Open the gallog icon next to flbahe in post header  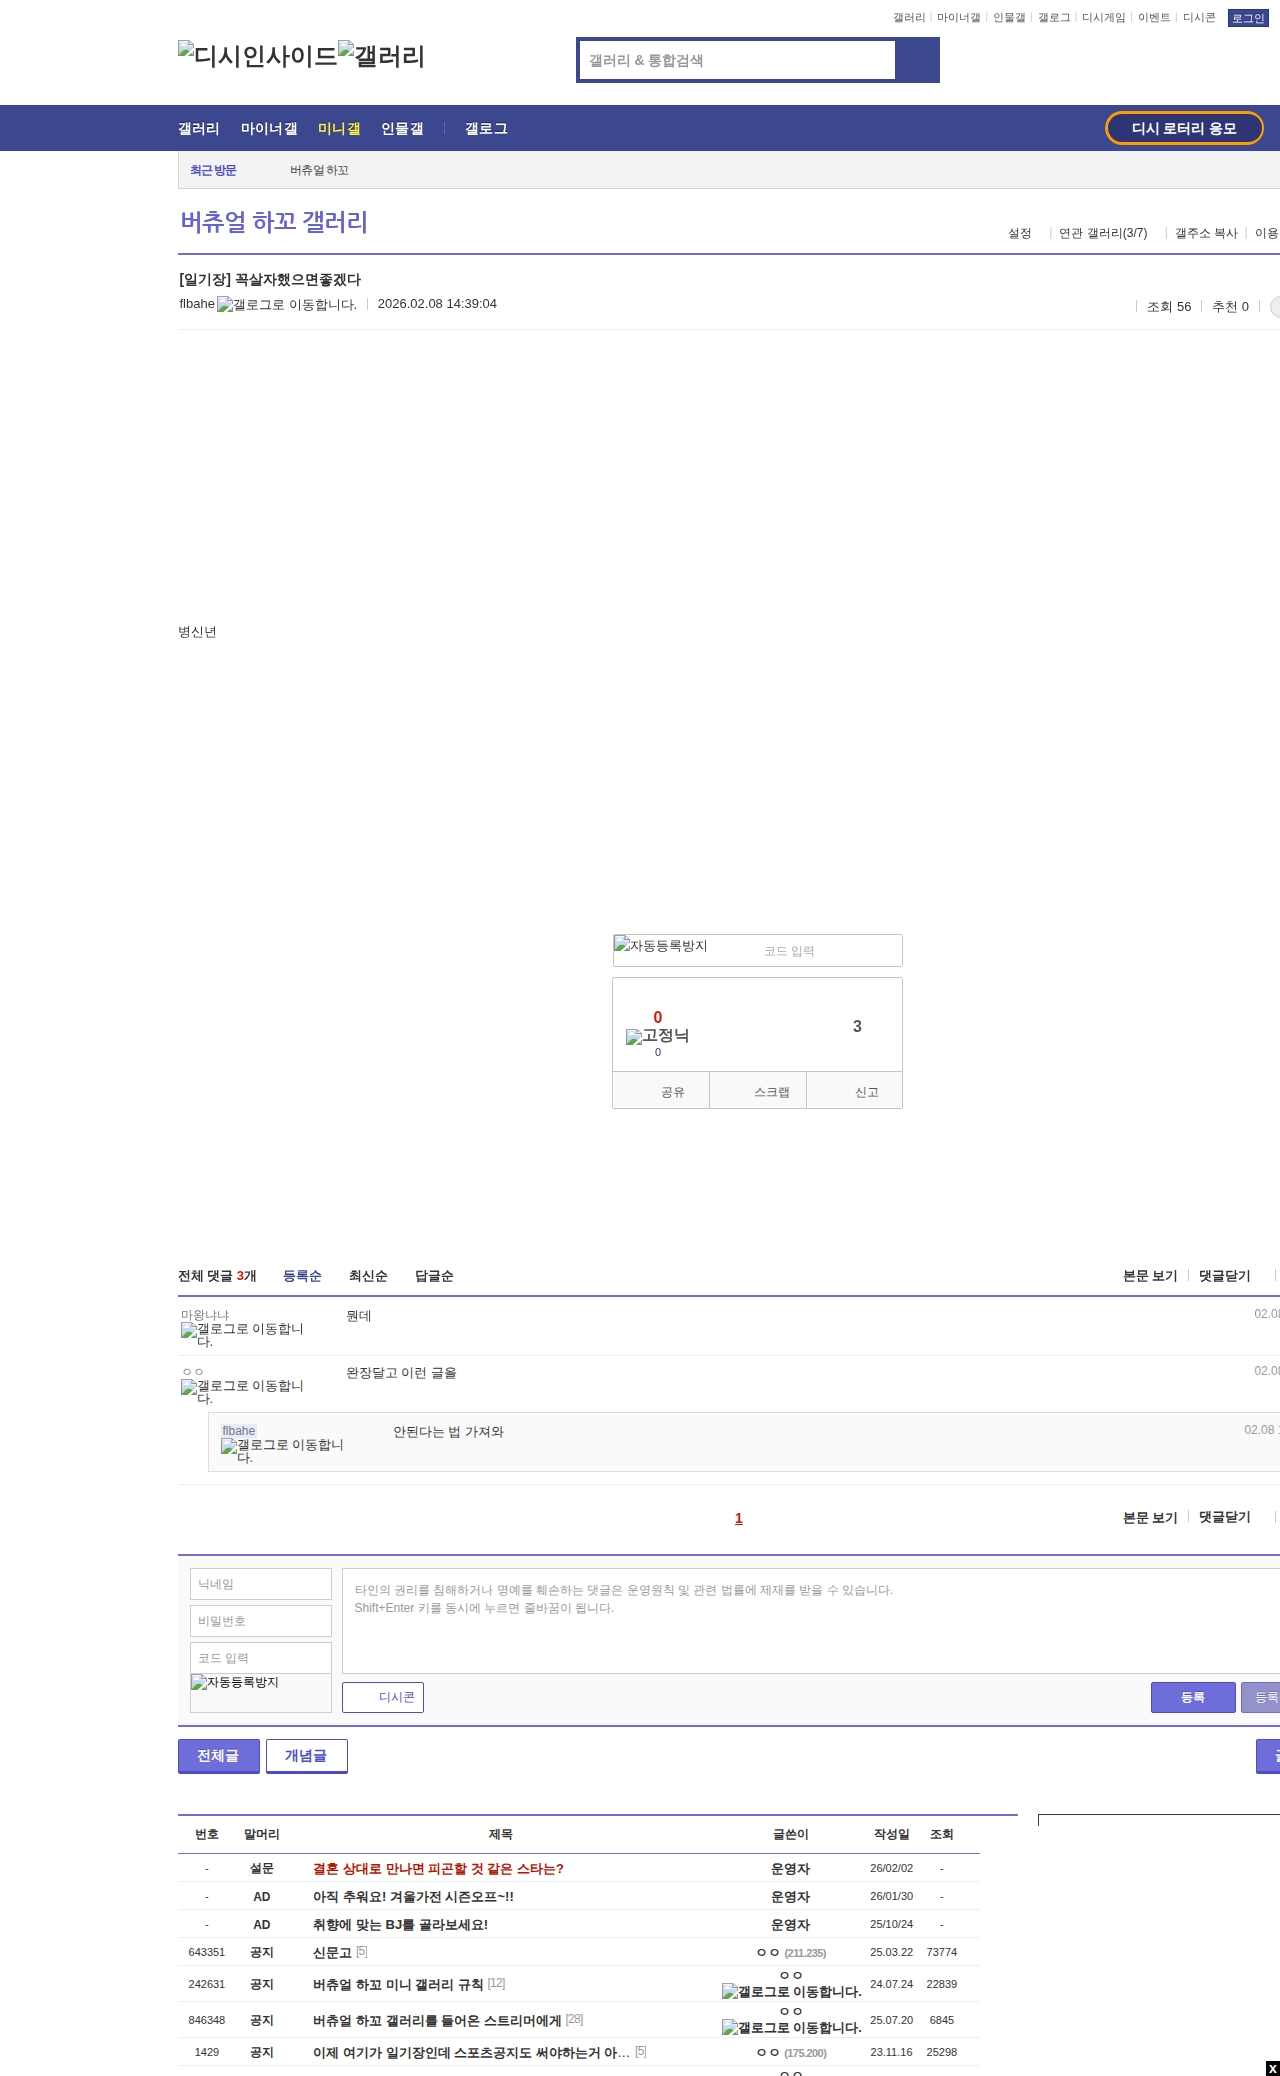pos(287,305)
